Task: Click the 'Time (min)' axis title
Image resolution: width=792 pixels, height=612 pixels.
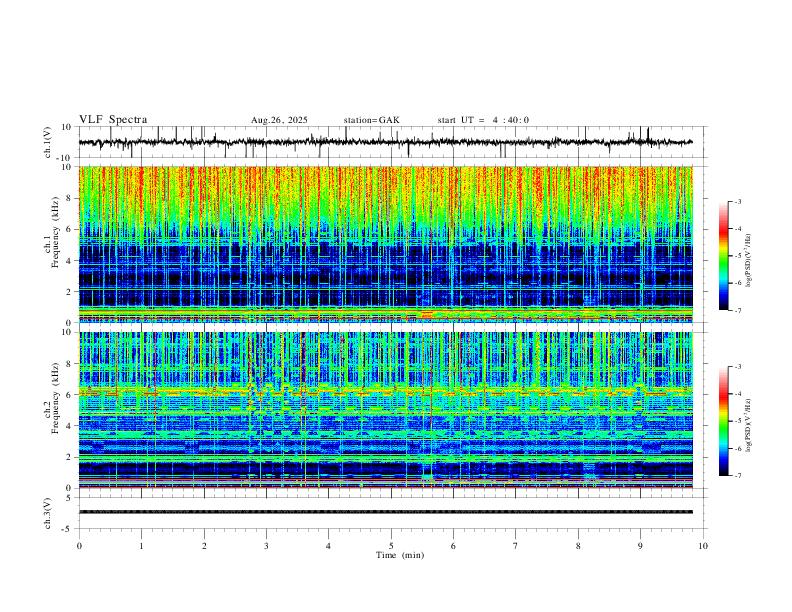Action: (x=400, y=555)
